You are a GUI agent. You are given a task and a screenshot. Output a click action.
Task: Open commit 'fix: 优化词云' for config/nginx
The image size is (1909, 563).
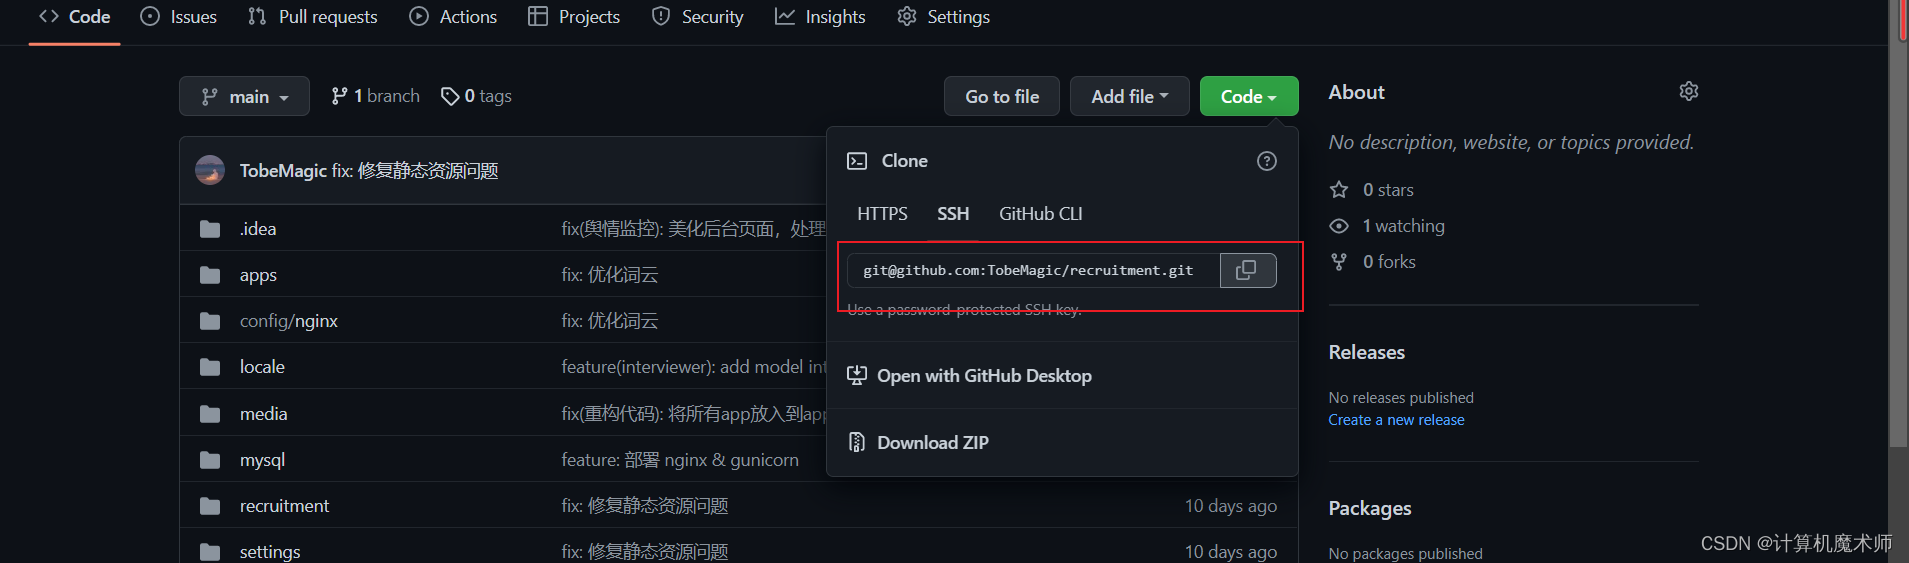[610, 321]
